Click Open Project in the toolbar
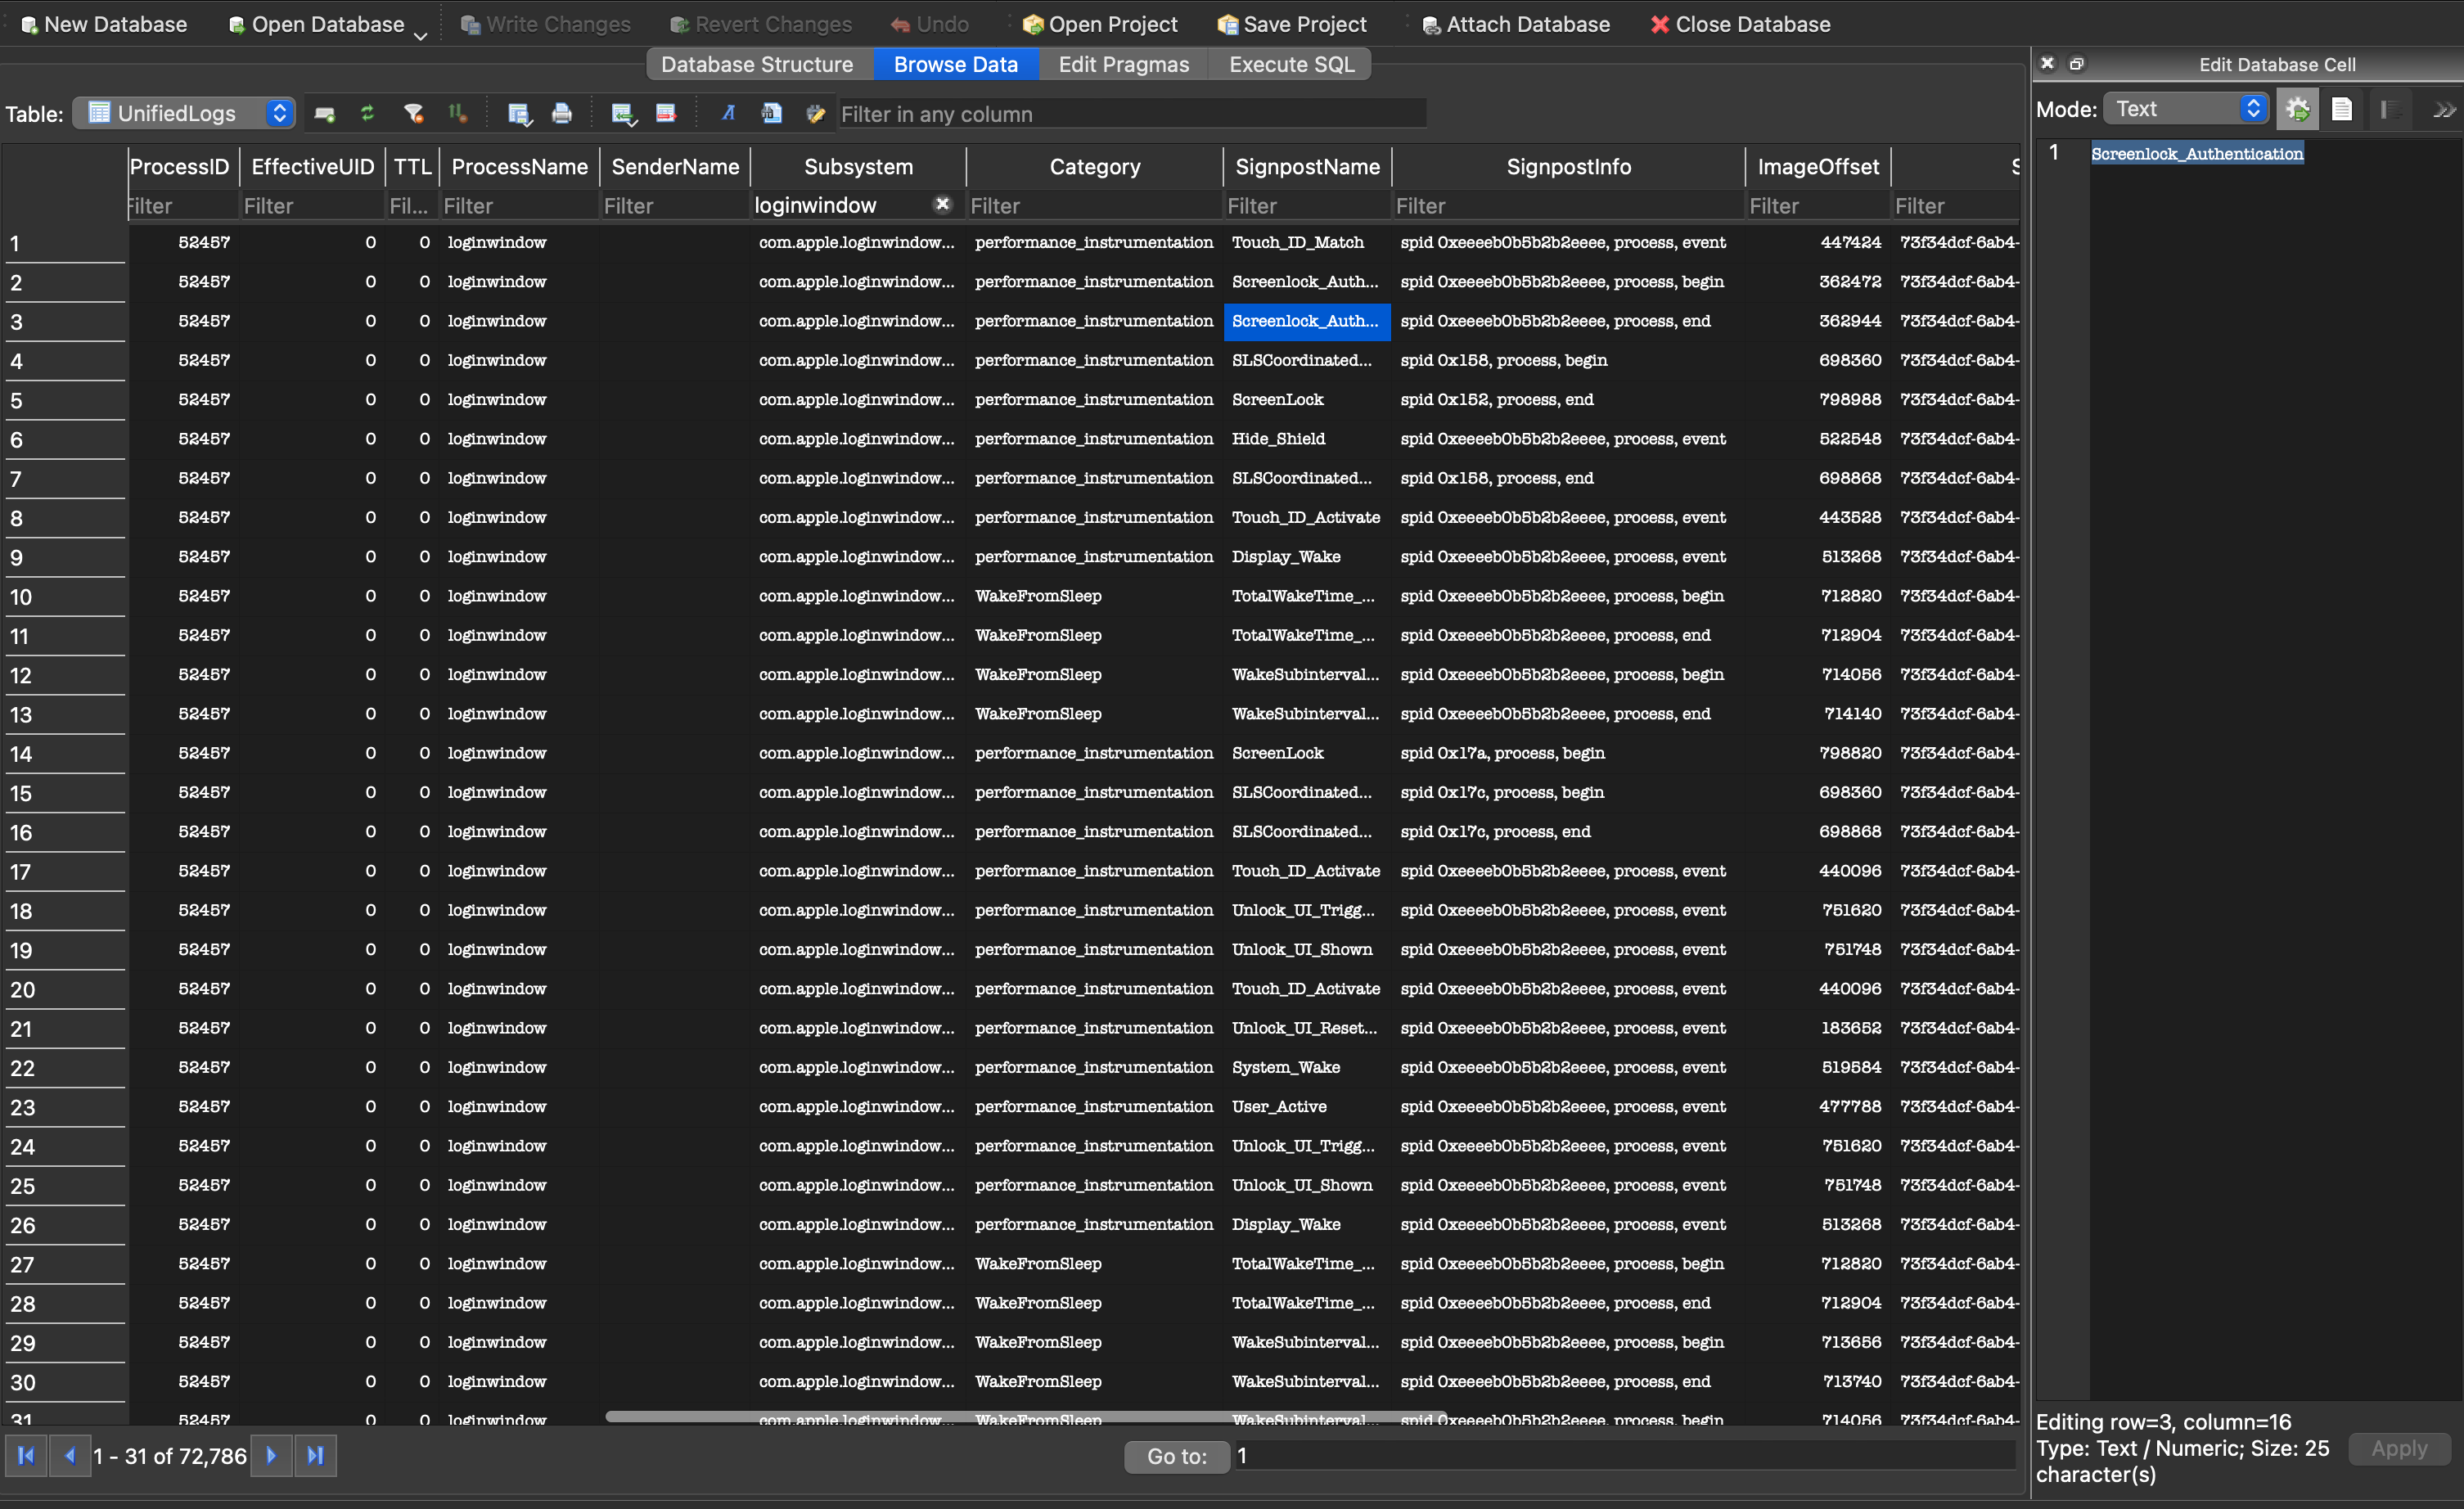Viewport: 2464px width, 1509px height. pos(1100,25)
